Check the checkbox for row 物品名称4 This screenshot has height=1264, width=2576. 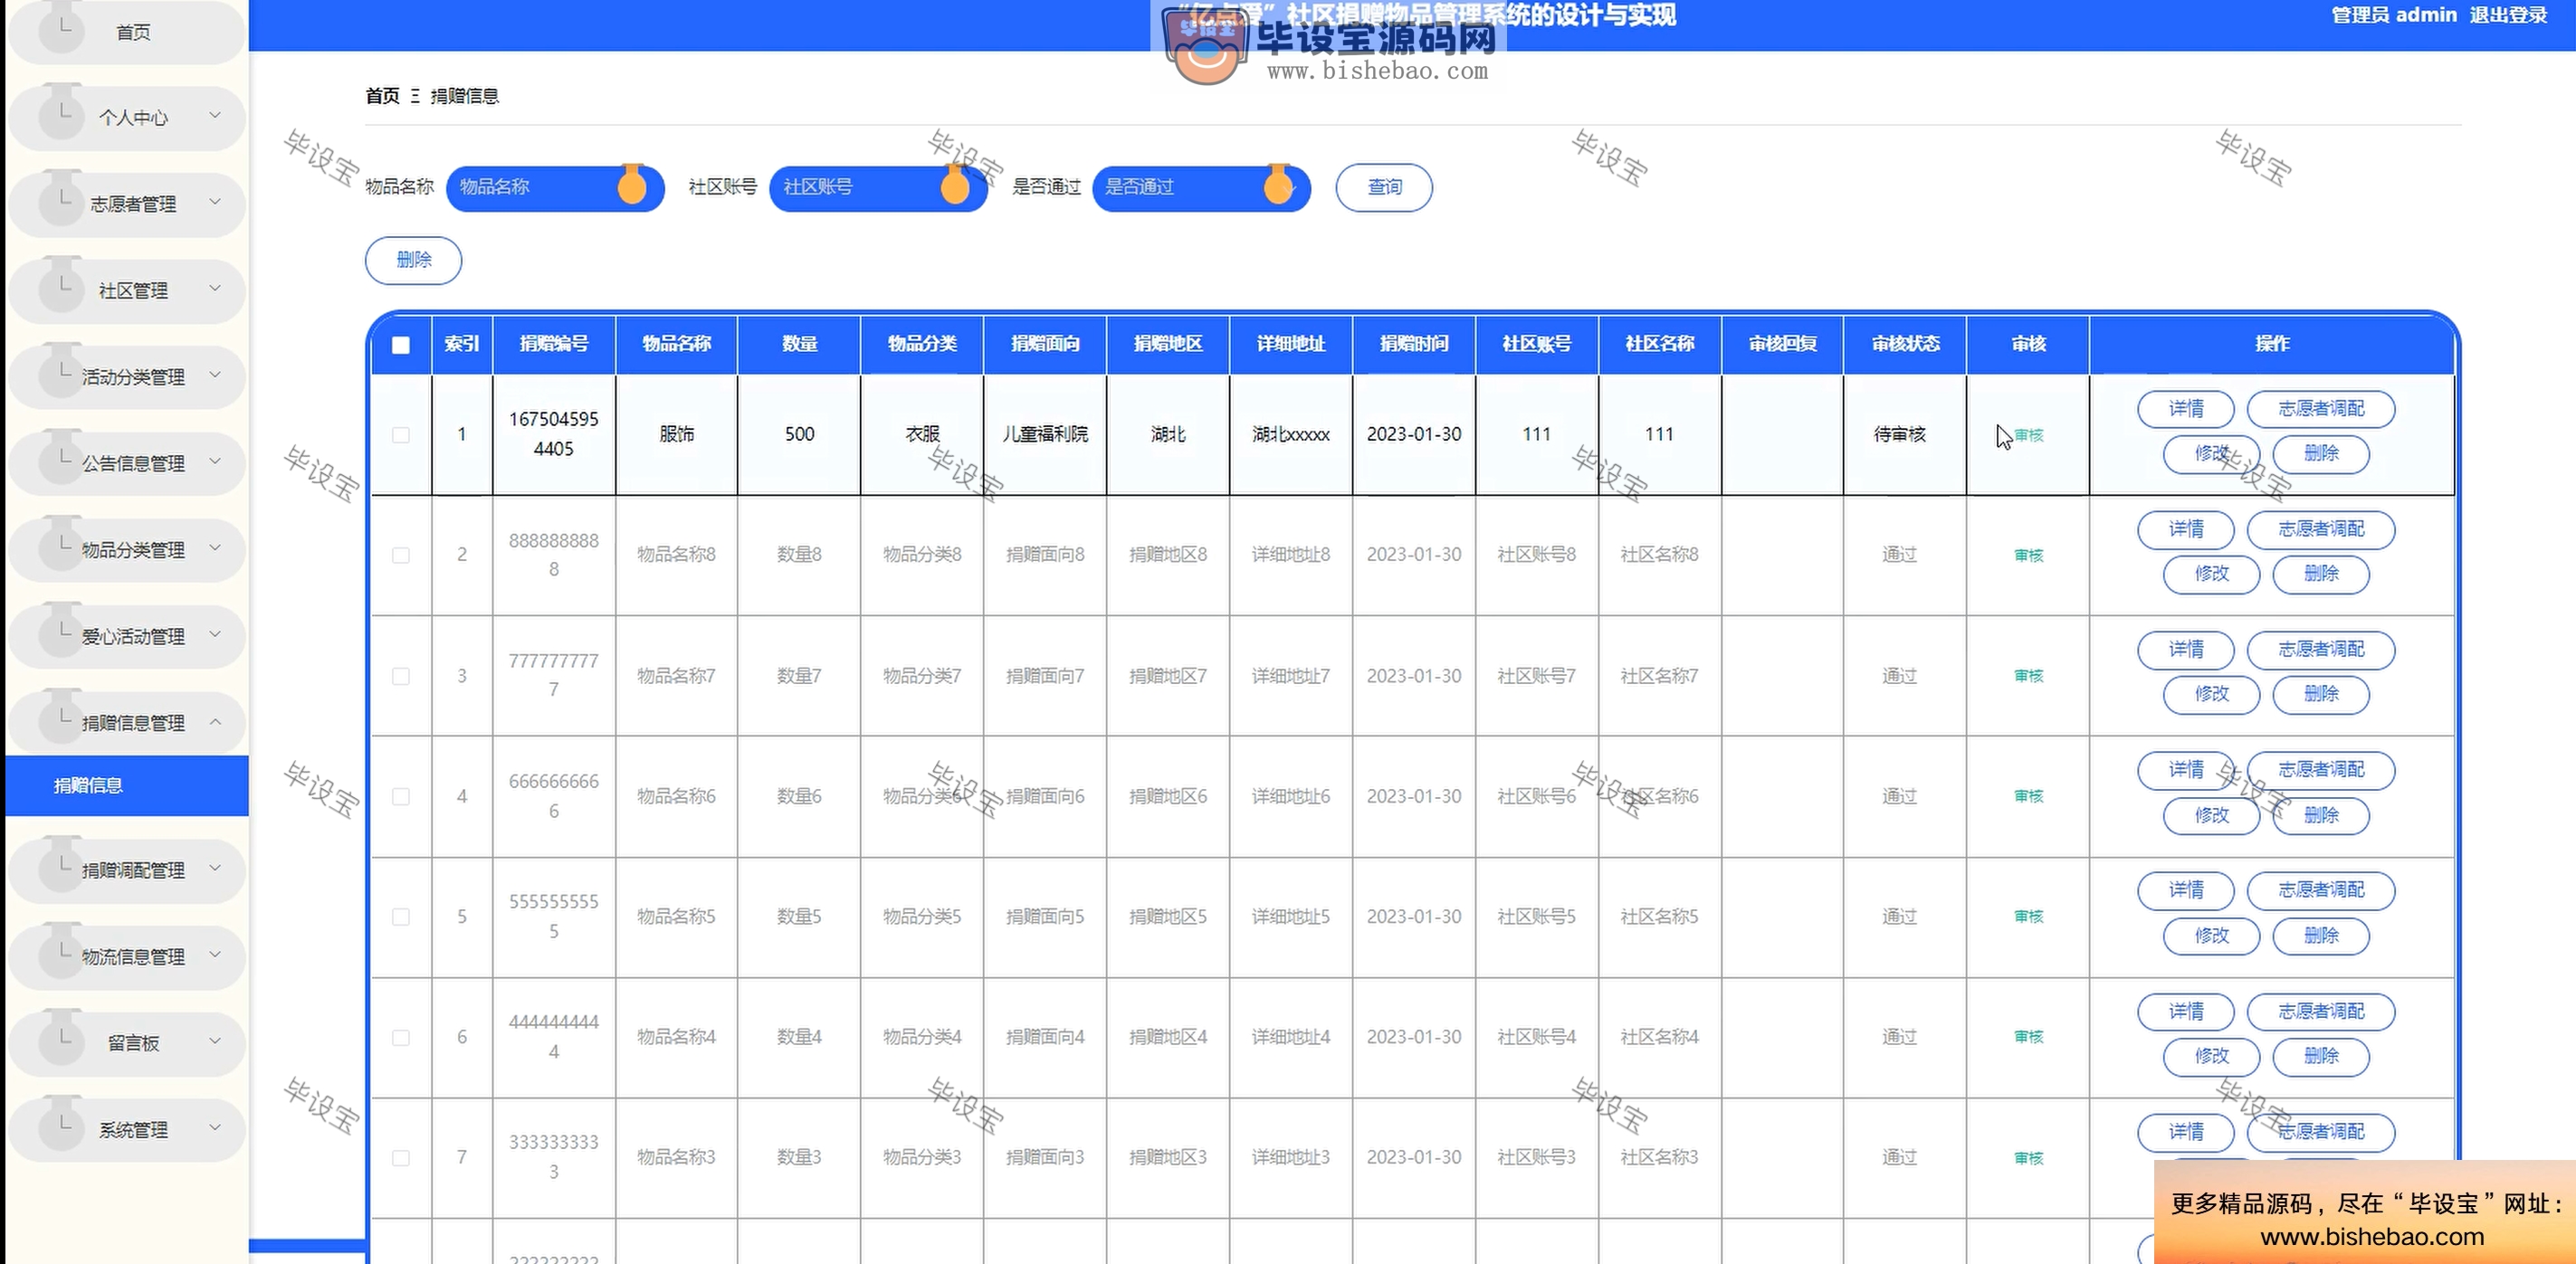tap(401, 1037)
